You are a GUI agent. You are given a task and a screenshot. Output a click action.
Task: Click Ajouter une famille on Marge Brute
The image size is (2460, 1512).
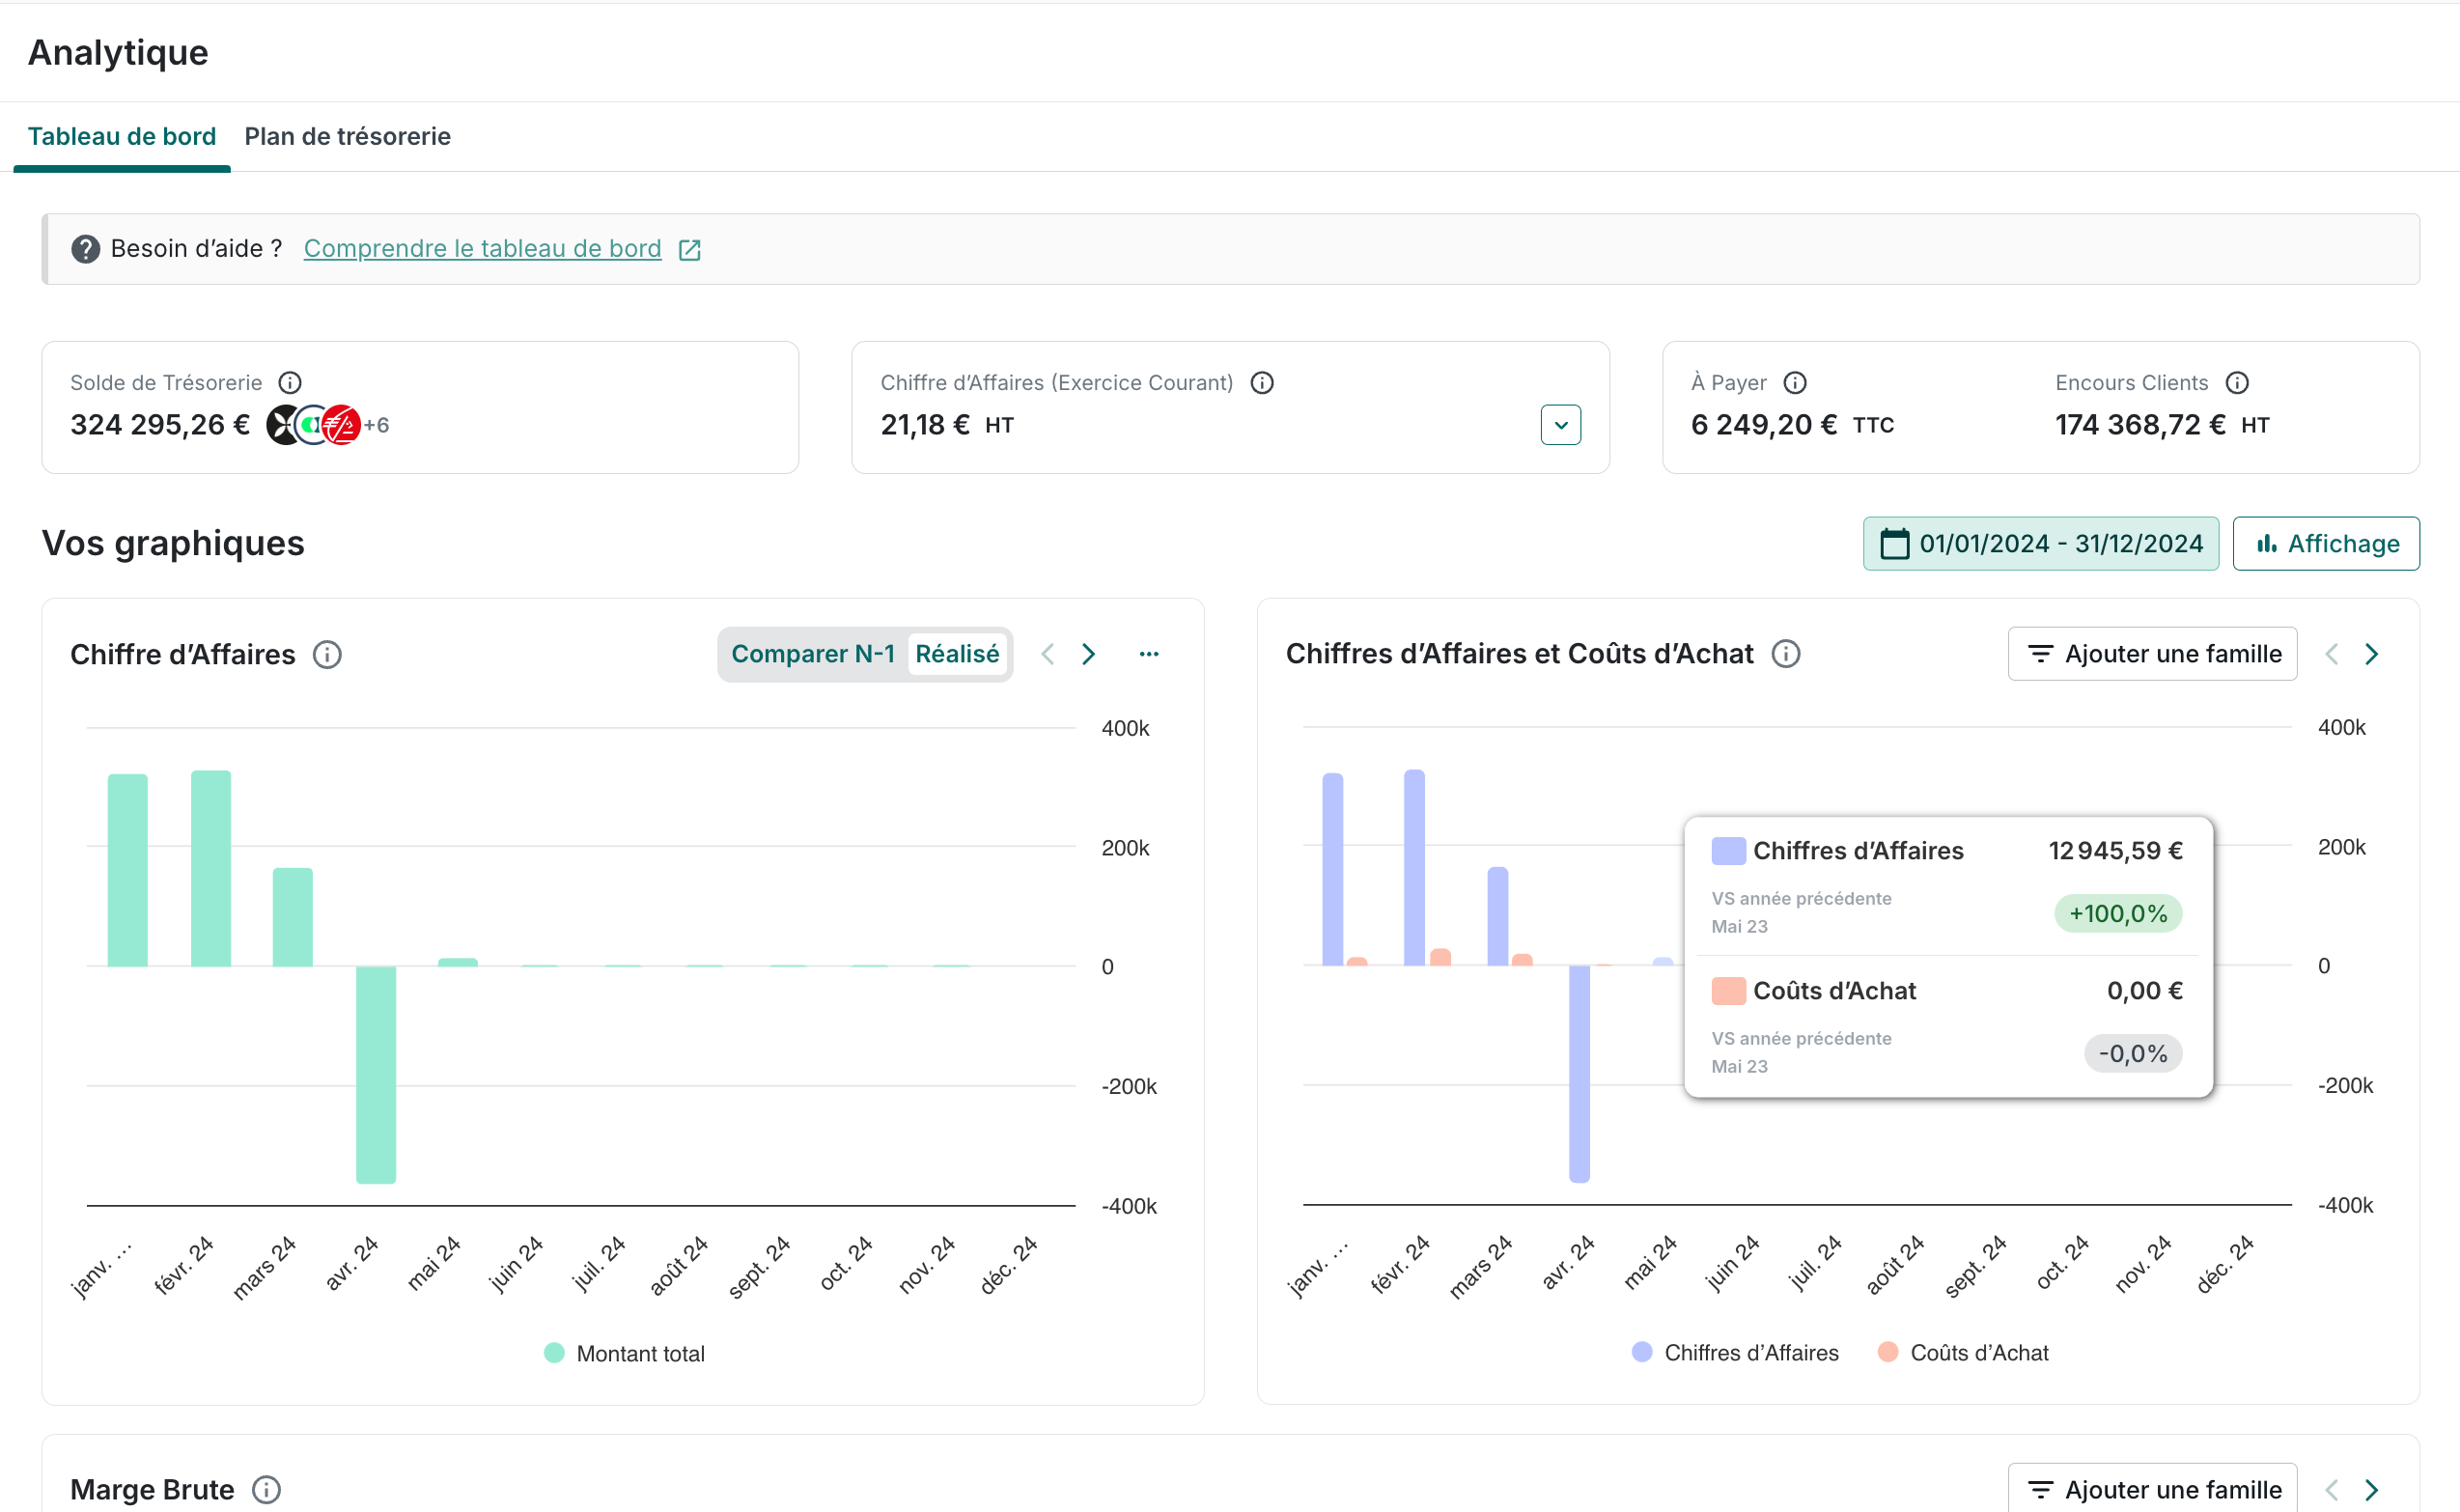coord(2152,1489)
